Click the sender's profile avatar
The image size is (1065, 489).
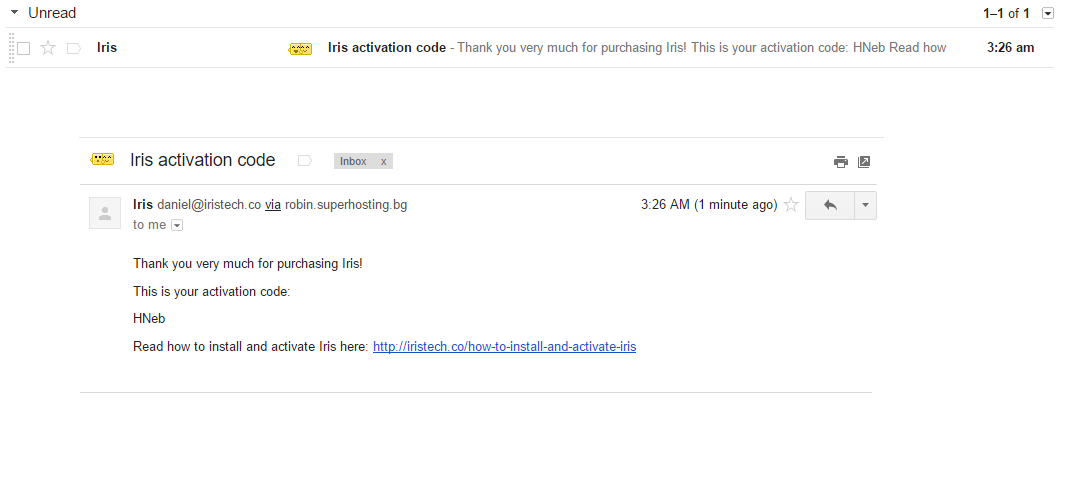pyautogui.click(x=105, y=213)
